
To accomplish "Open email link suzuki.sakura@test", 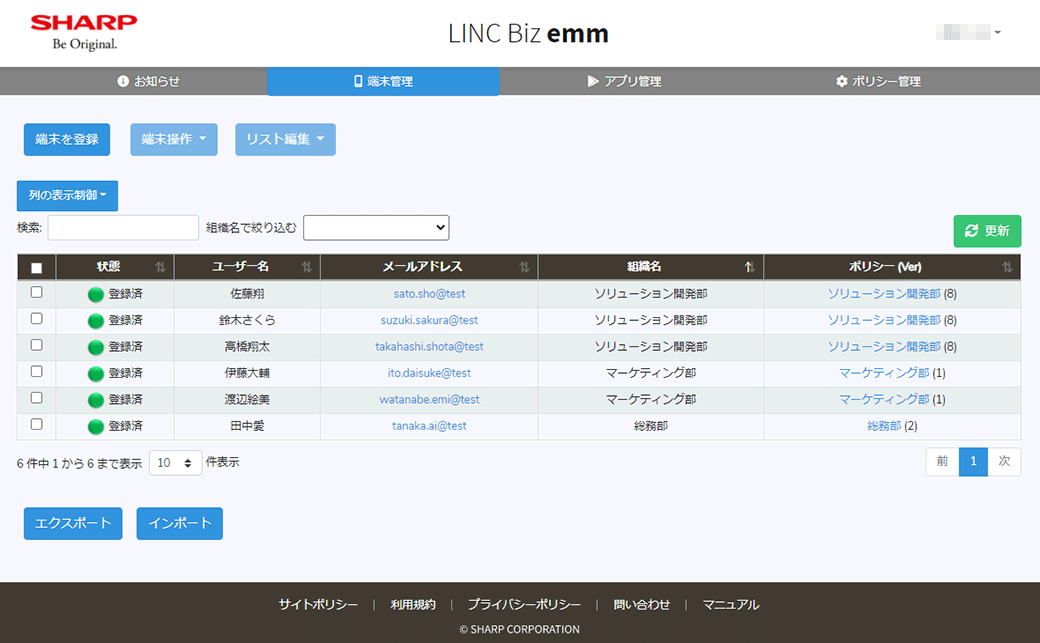I will coord(429,321).
